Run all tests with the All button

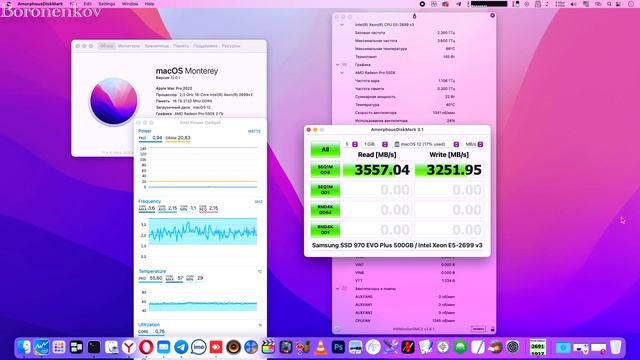325,149
